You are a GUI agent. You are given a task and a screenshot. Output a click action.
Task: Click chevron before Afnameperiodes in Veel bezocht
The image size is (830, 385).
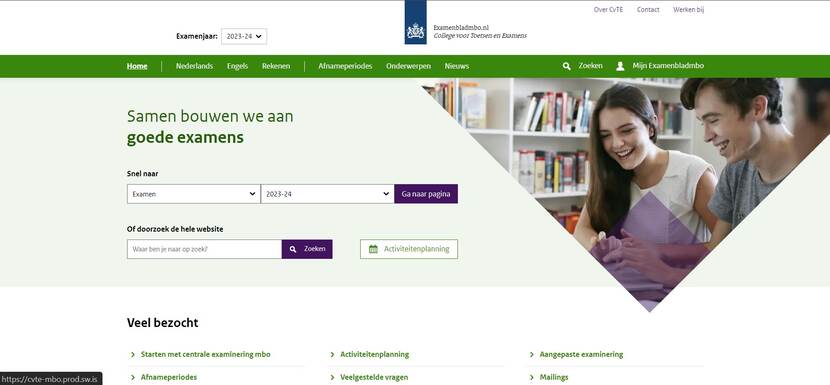pyautogui.click(x=133, y=378)
